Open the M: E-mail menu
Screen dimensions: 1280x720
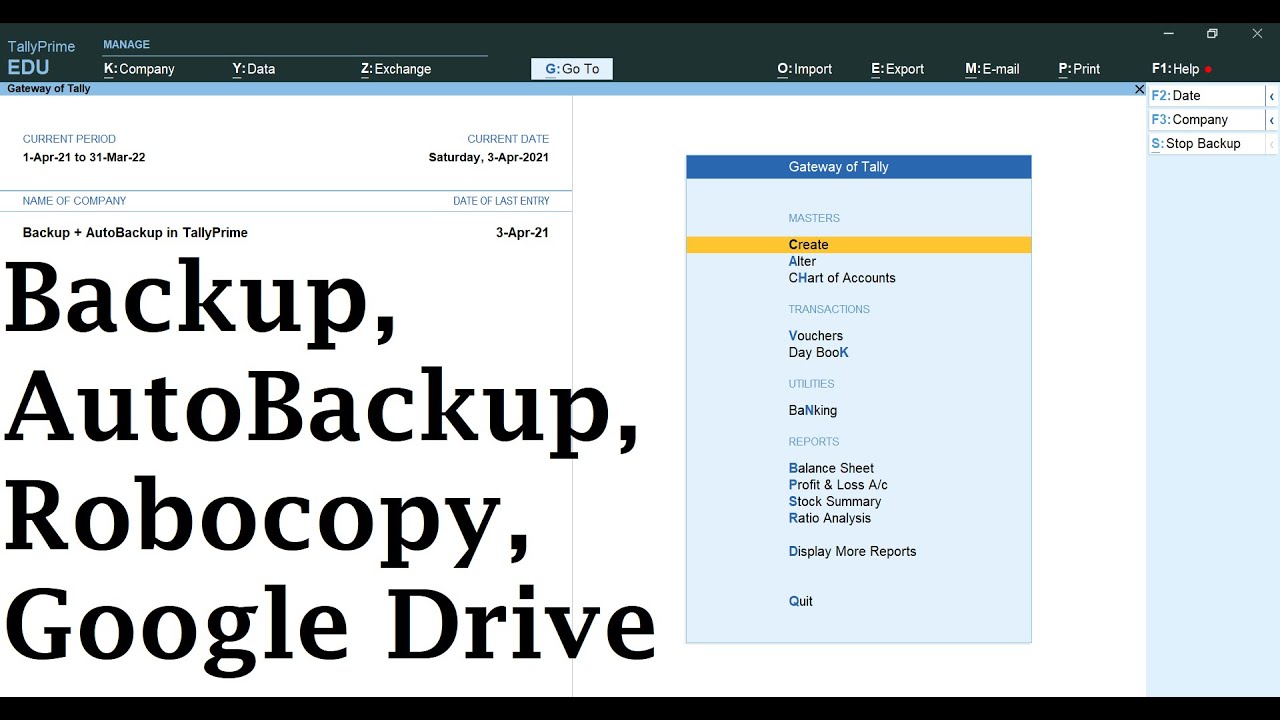992,69
